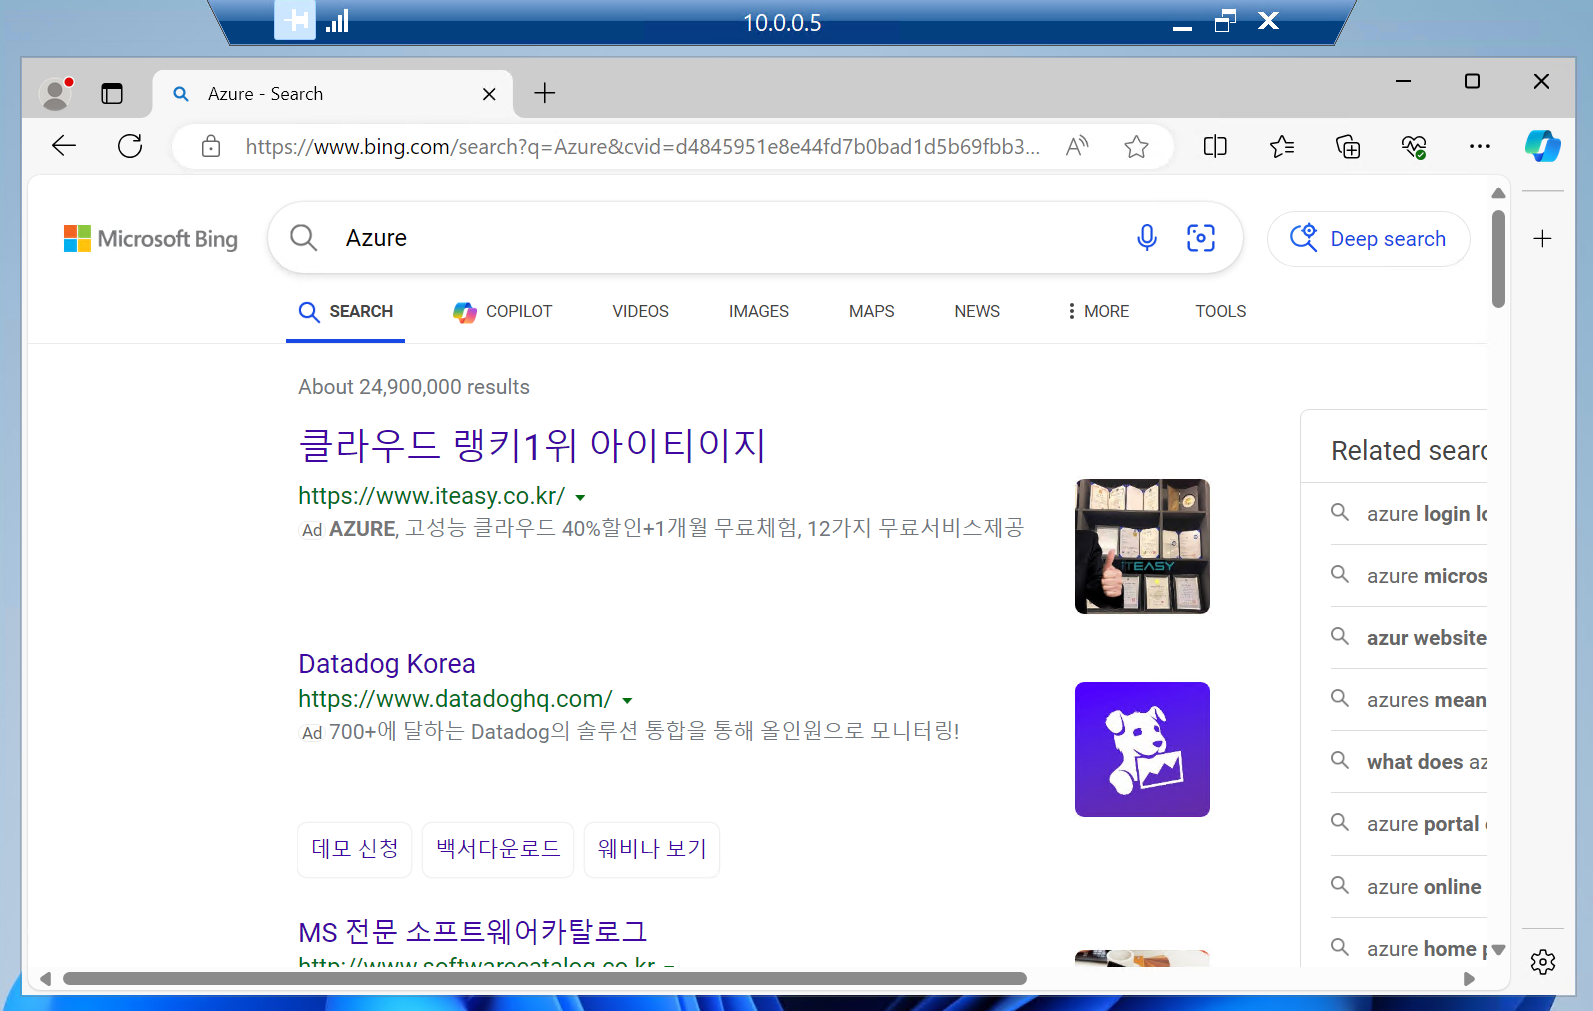Open the split screen icon
This screenshot has height=1011, width=1593.
point(1215,147)
